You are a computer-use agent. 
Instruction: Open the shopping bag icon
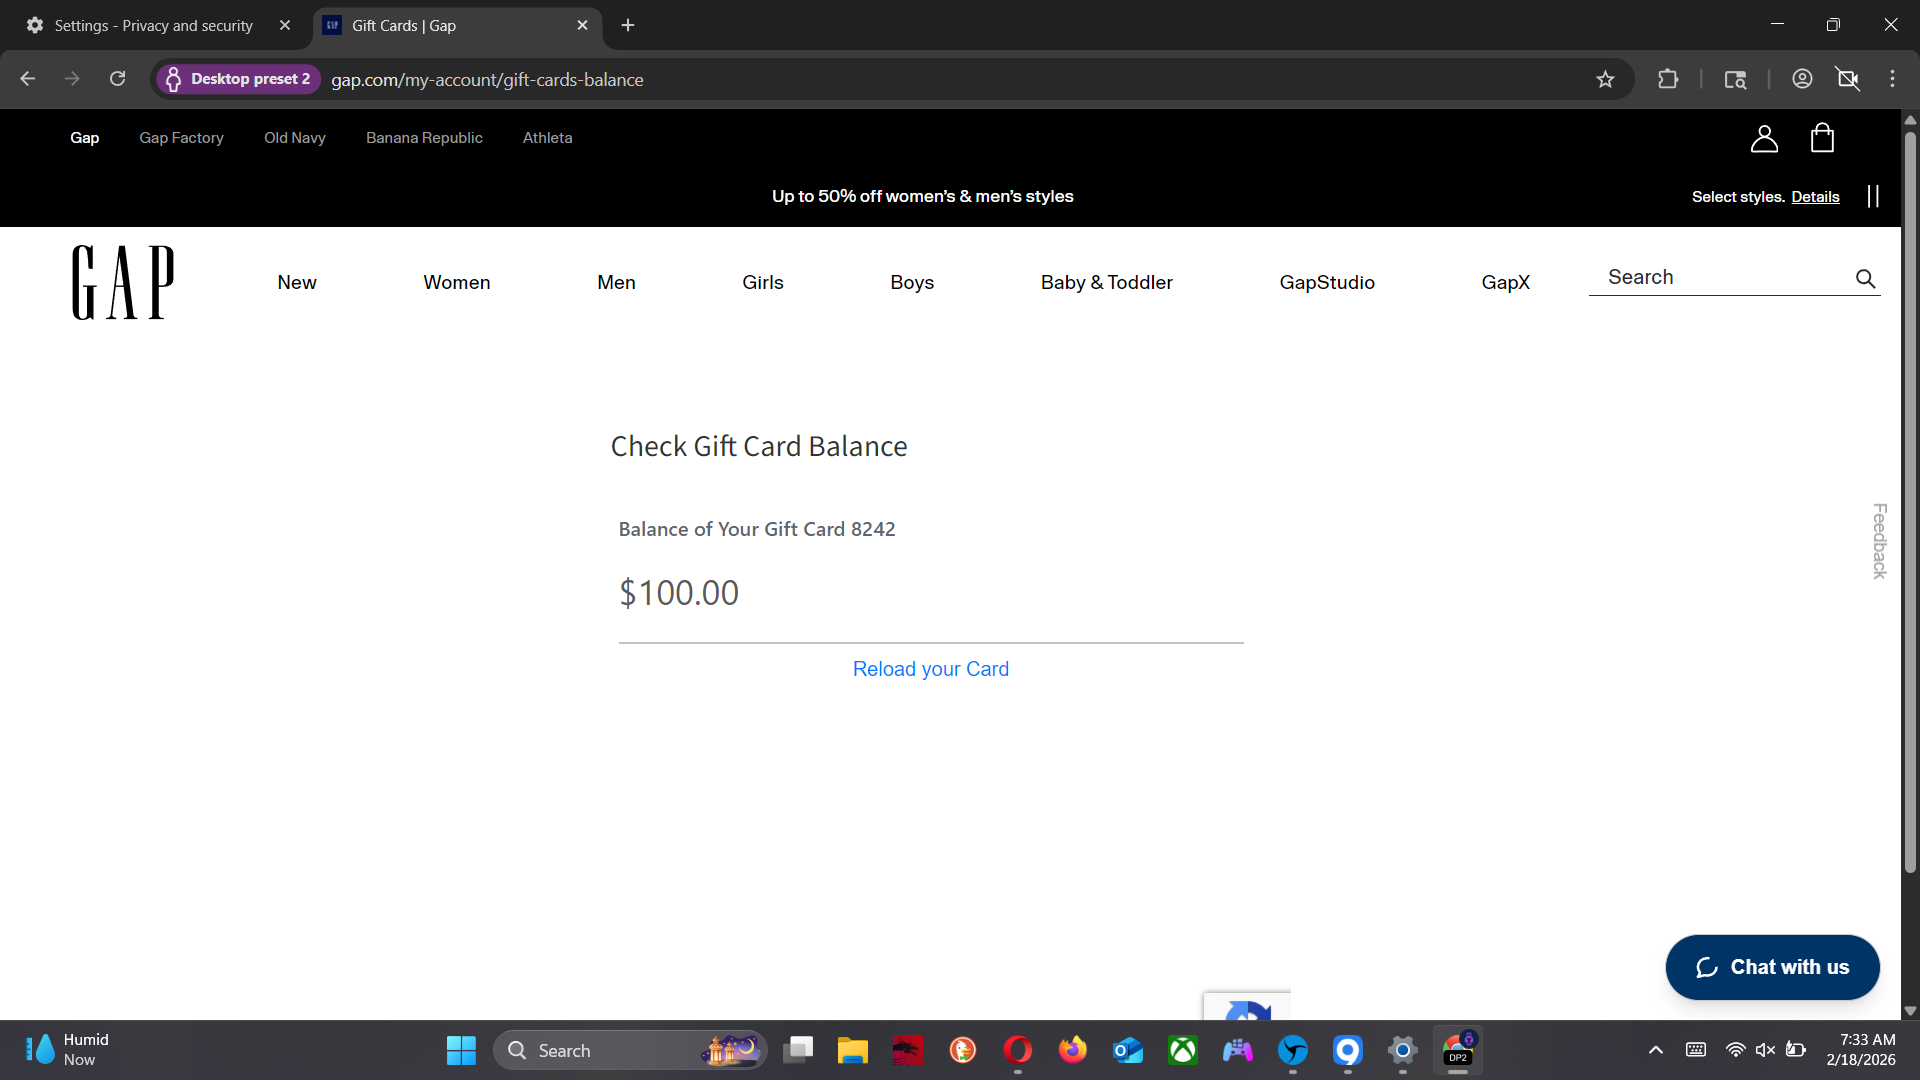(x=1822, y=138)
